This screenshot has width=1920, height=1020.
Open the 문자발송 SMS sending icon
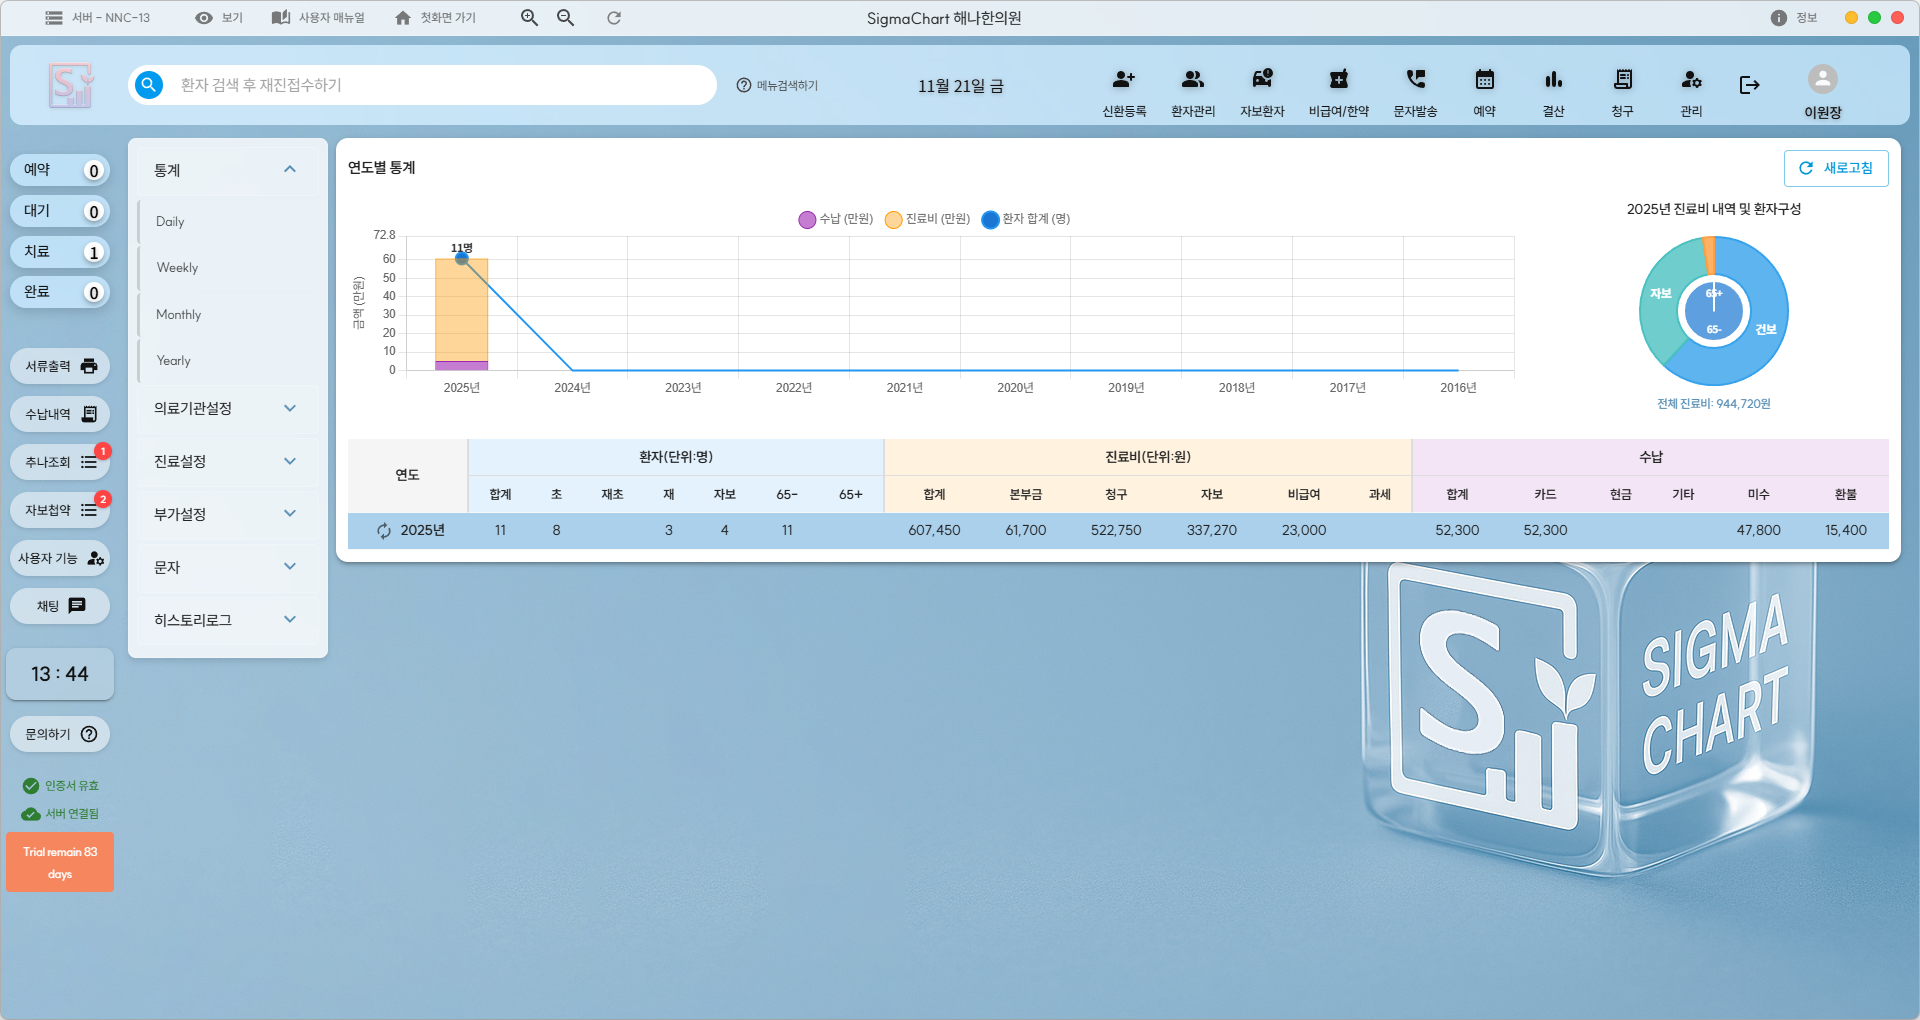[x=1415, y=81]
